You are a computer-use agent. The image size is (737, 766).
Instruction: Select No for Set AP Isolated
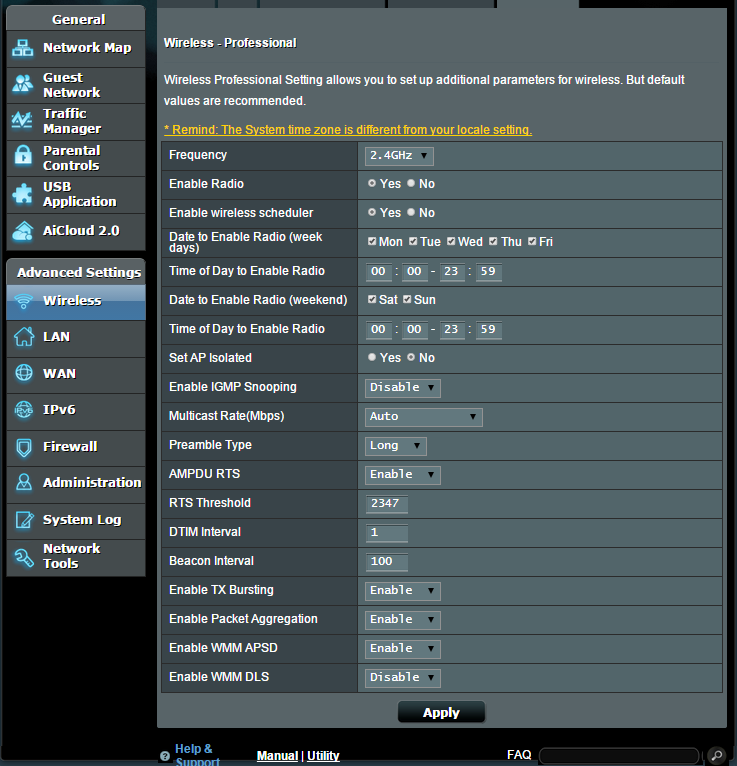click(x=411, y=357)
